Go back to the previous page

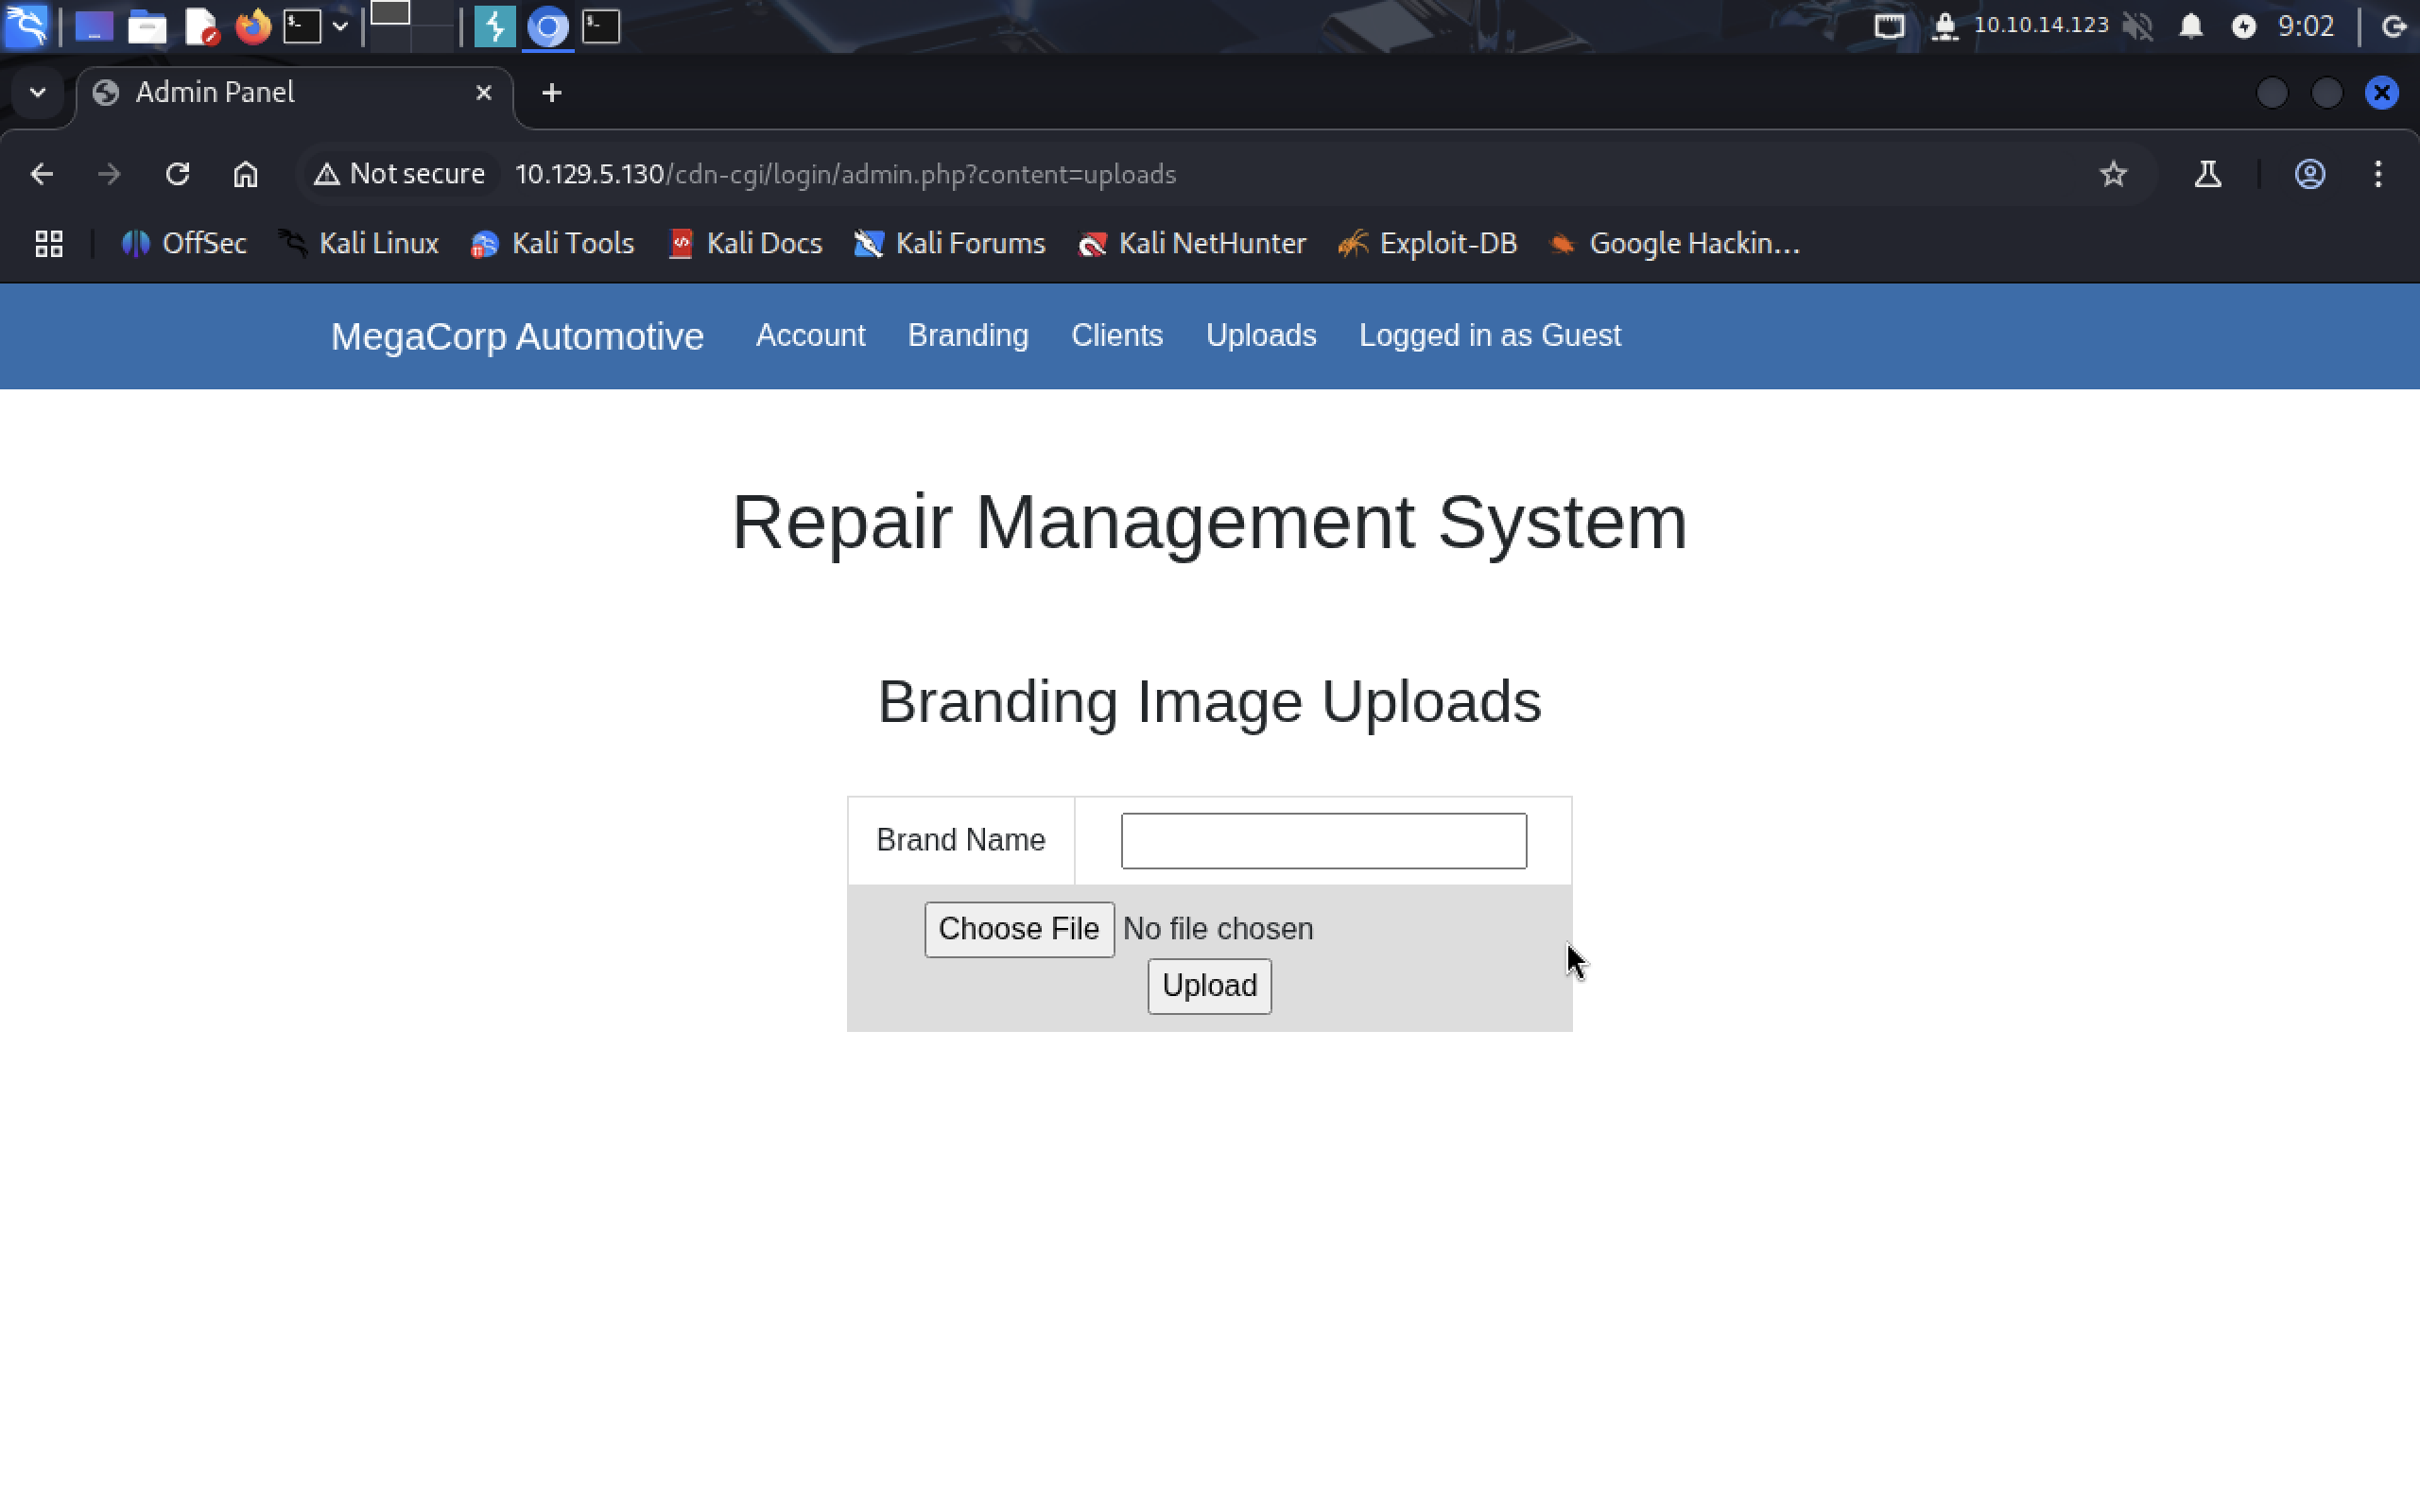42,174
